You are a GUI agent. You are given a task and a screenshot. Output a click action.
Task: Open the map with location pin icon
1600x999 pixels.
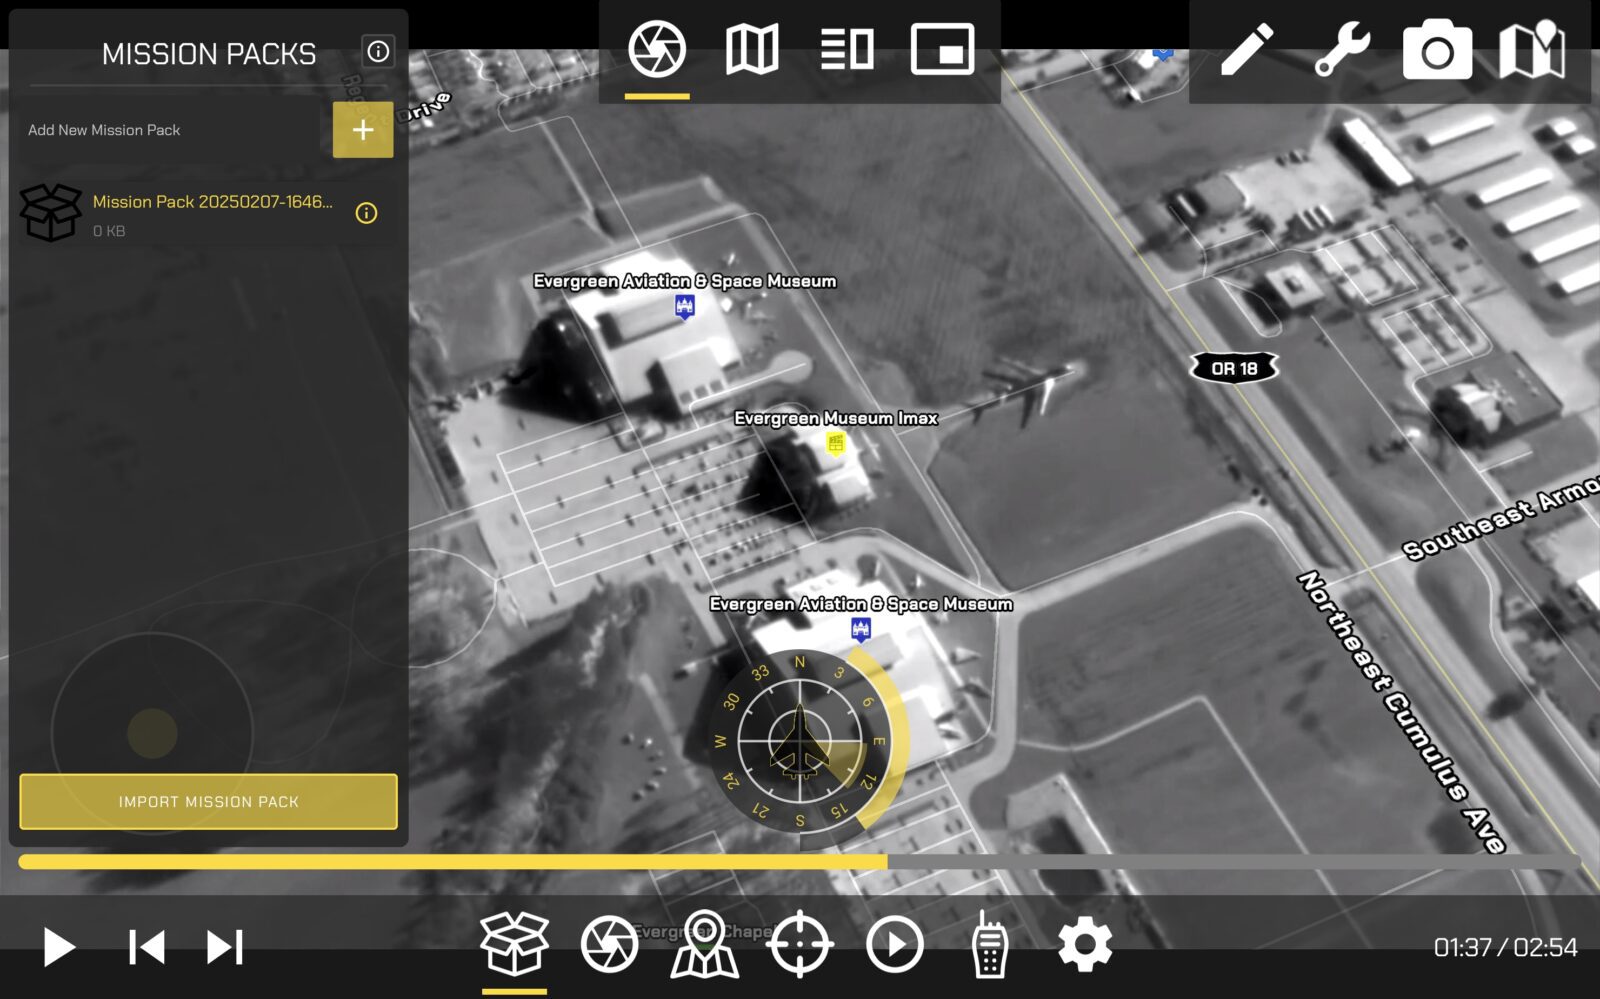1532,49
